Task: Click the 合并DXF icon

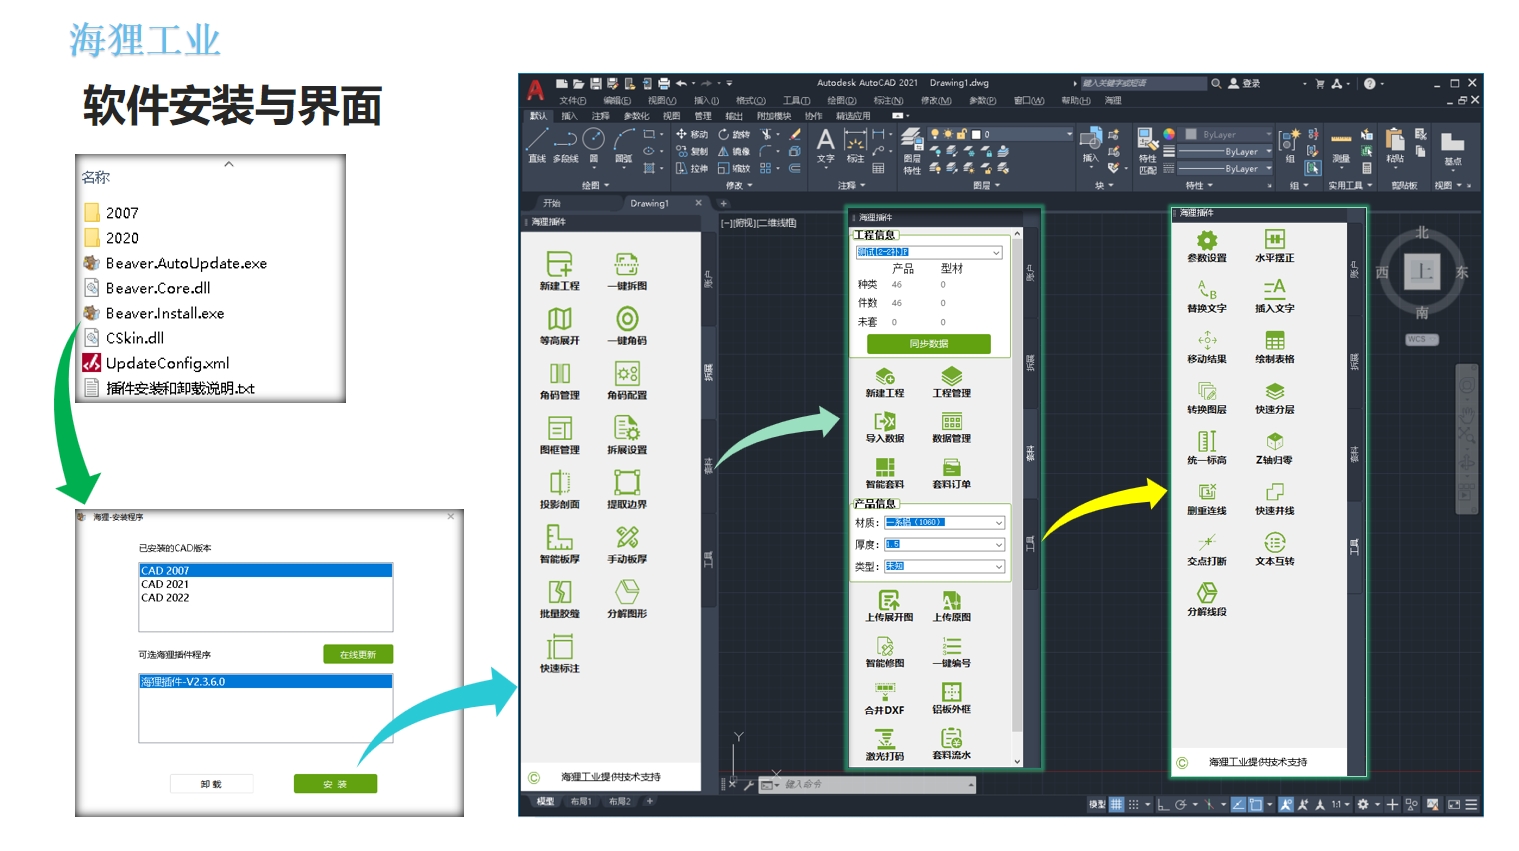Action: pos(885,692)
